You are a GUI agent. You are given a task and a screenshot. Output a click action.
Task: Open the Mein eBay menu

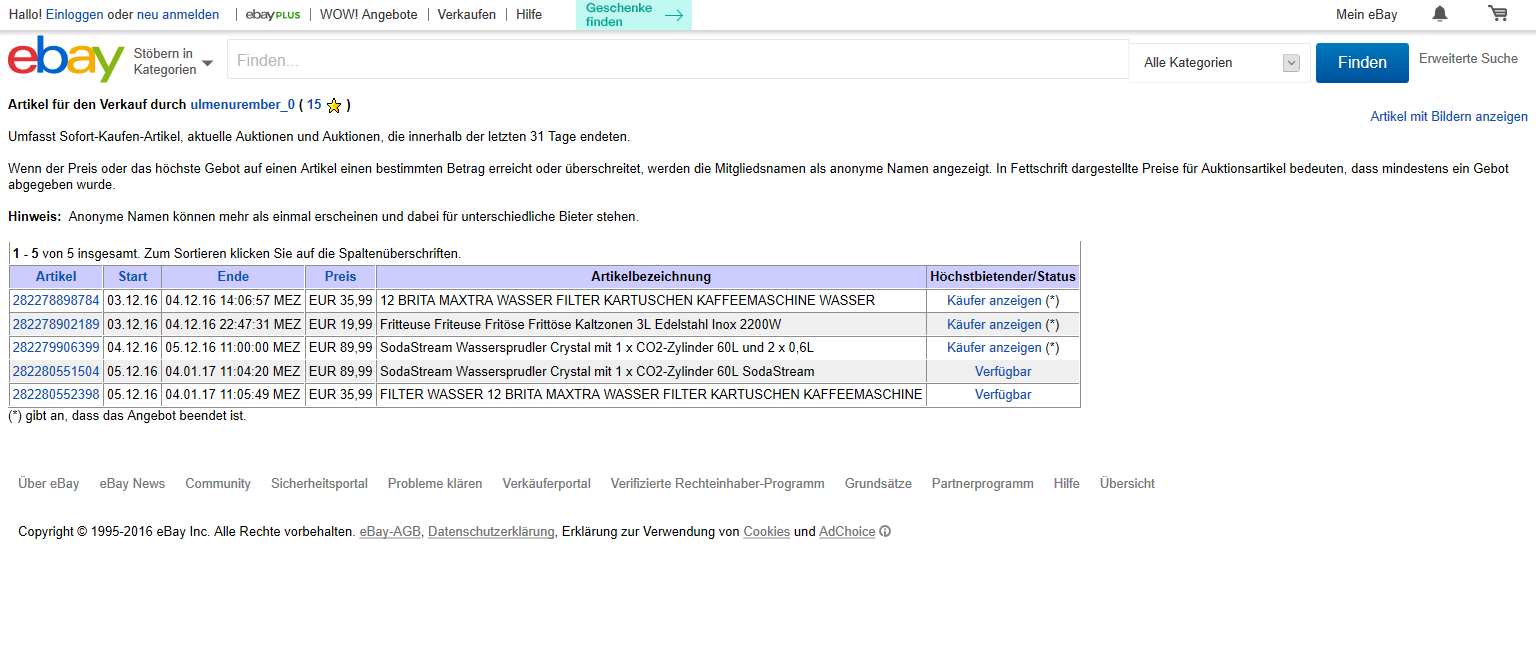1367,15
